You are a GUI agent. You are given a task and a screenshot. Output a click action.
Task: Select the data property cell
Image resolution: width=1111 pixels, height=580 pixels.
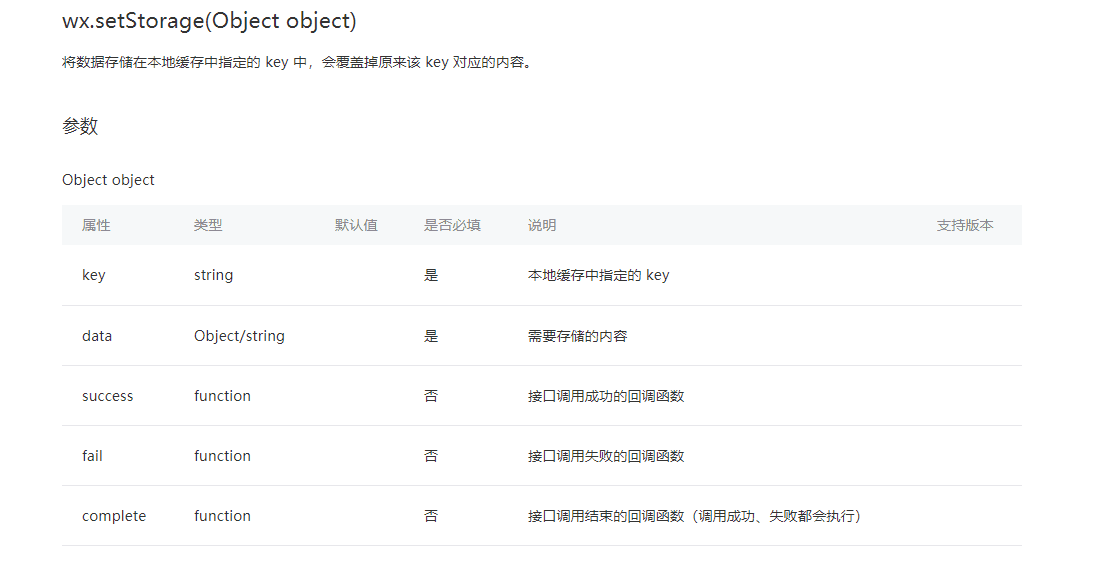click(x=97, y=336)
